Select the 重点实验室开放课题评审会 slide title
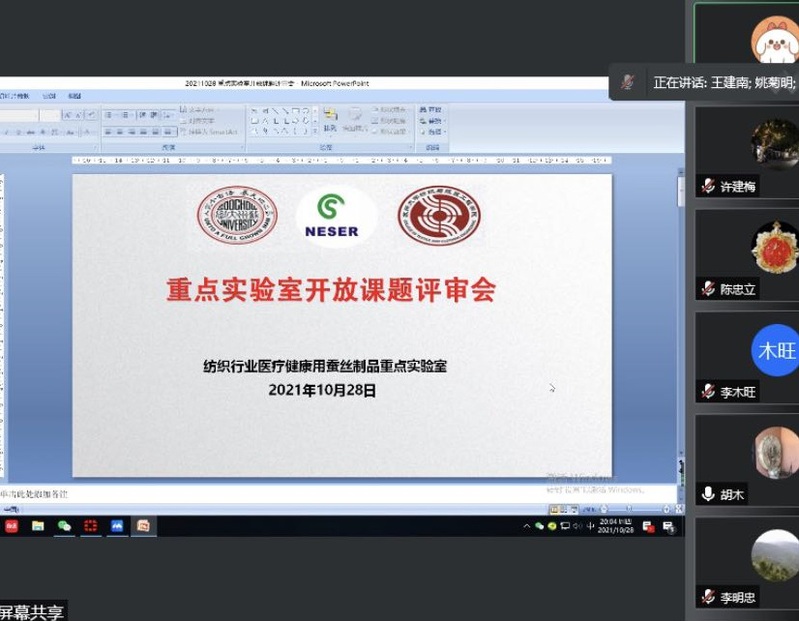This screenshot has height=621, width=799. point(330,290)
